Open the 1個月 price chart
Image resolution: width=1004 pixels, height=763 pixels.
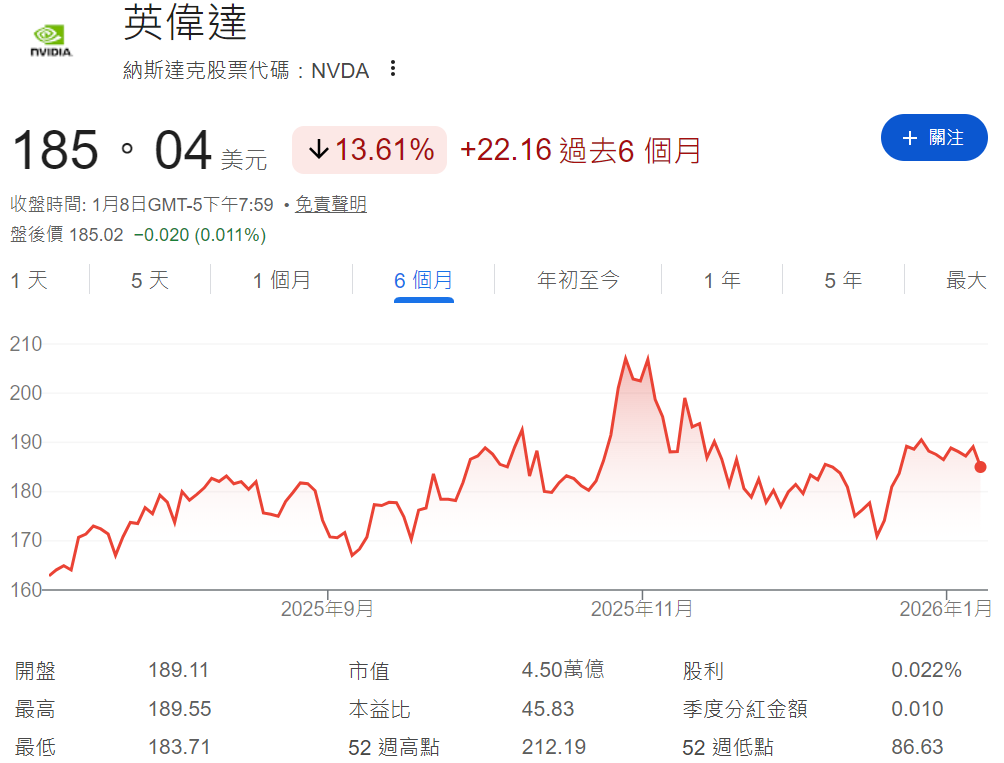click(282, 281)
